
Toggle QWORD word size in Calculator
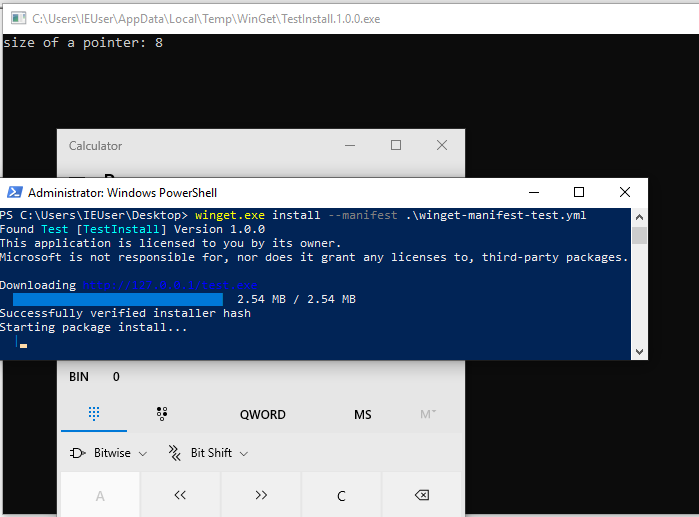[x=263, y=414]
